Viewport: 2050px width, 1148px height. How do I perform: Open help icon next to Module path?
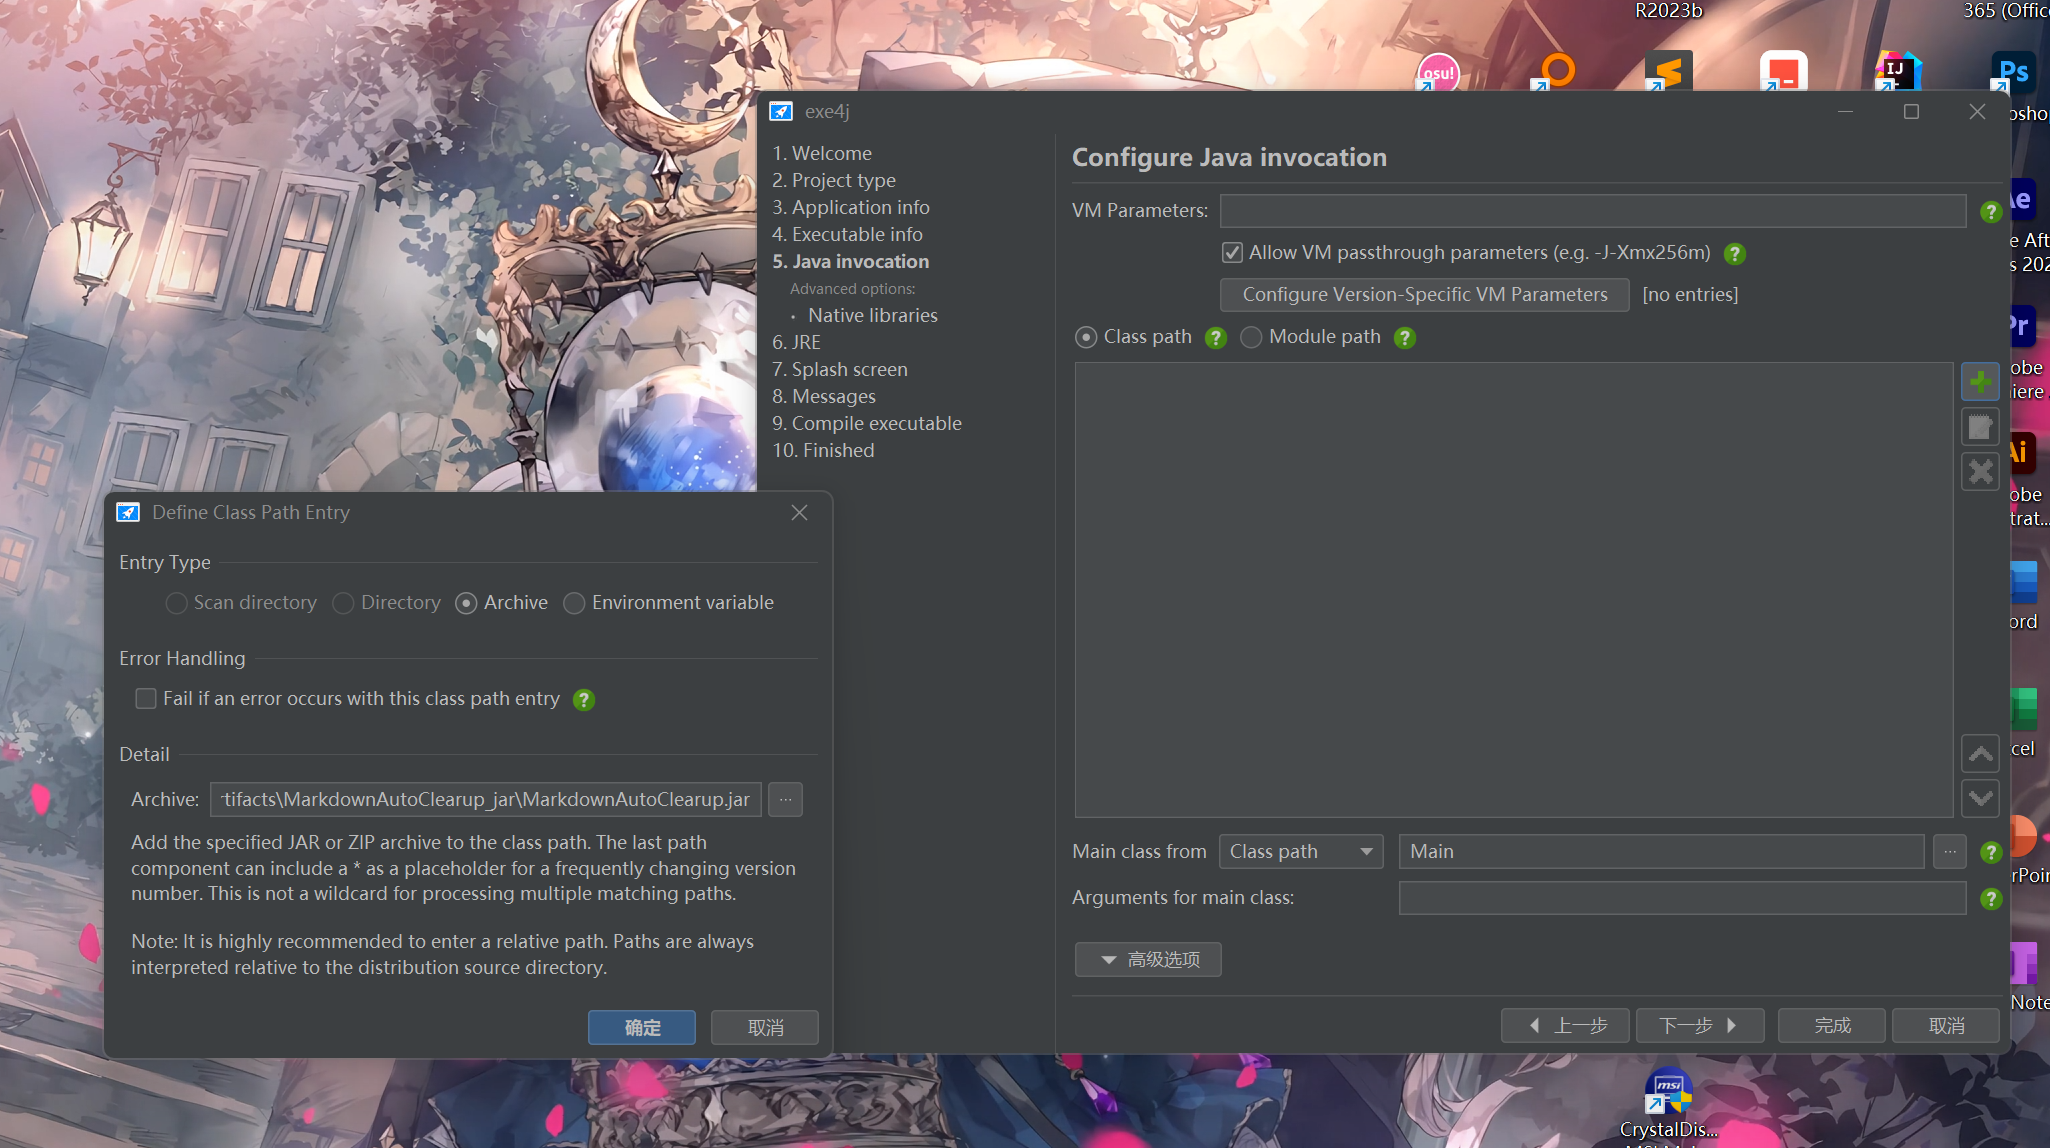click(1404, 338)
